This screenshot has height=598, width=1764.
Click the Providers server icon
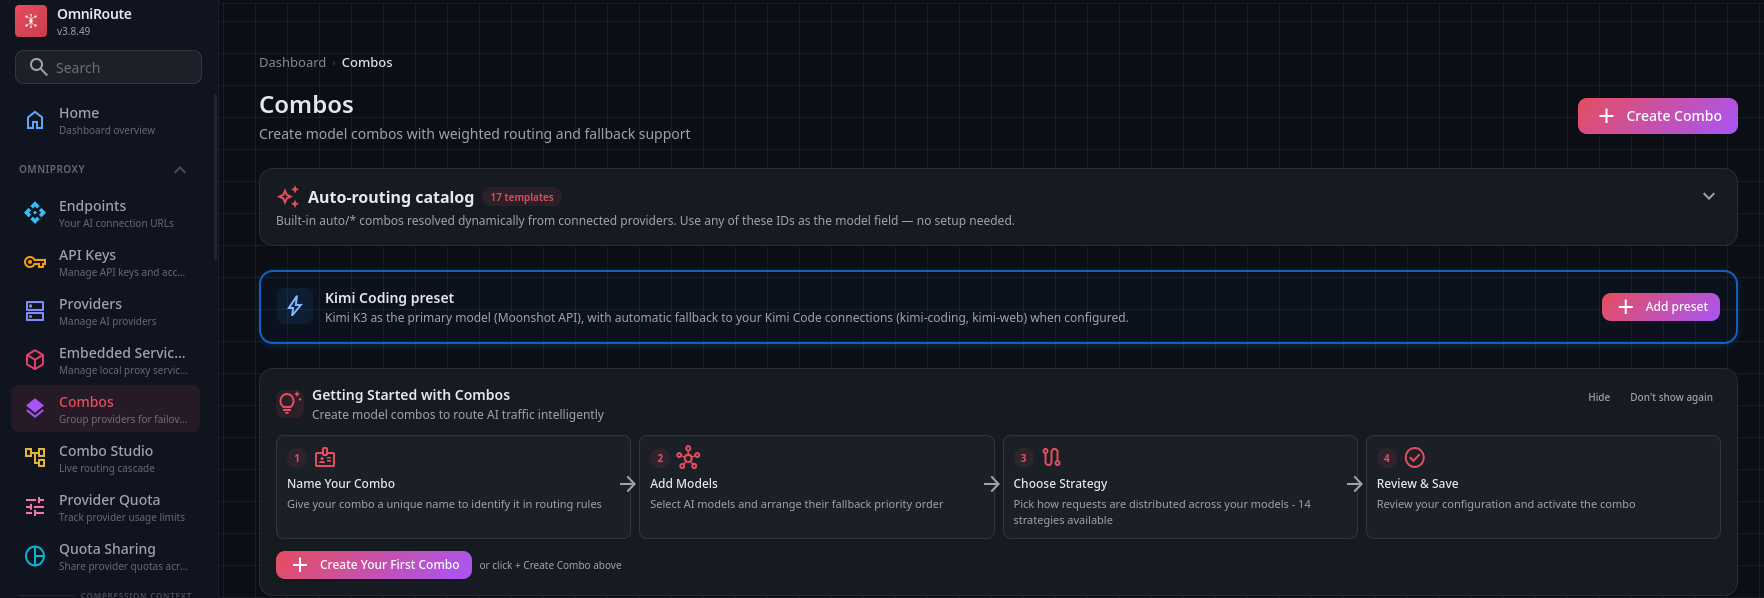tap(35, 311)
